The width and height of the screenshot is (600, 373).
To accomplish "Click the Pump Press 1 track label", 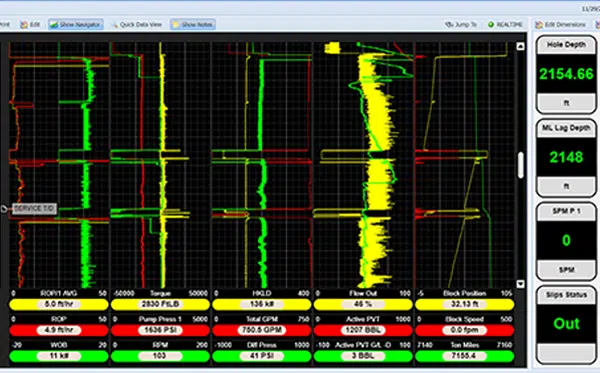I will click(160, 319).
